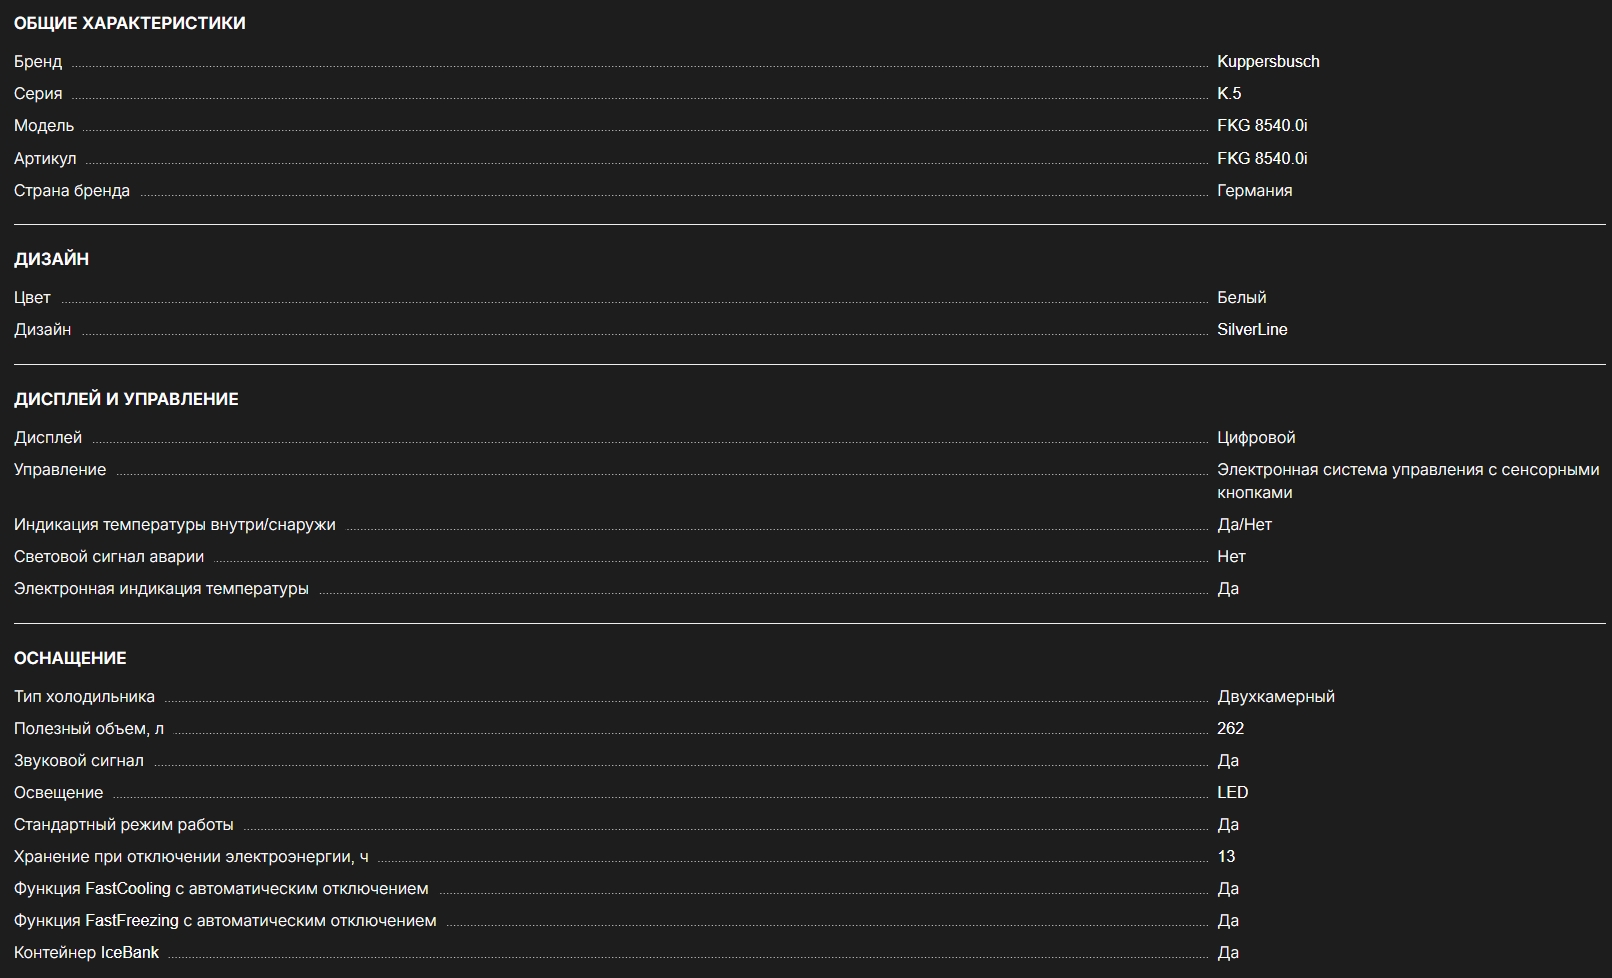Viewport: 1612px width, 978px height.
Task: Click the Цифровой display value
Action: pyautogui.click(x=1255, y=438)
